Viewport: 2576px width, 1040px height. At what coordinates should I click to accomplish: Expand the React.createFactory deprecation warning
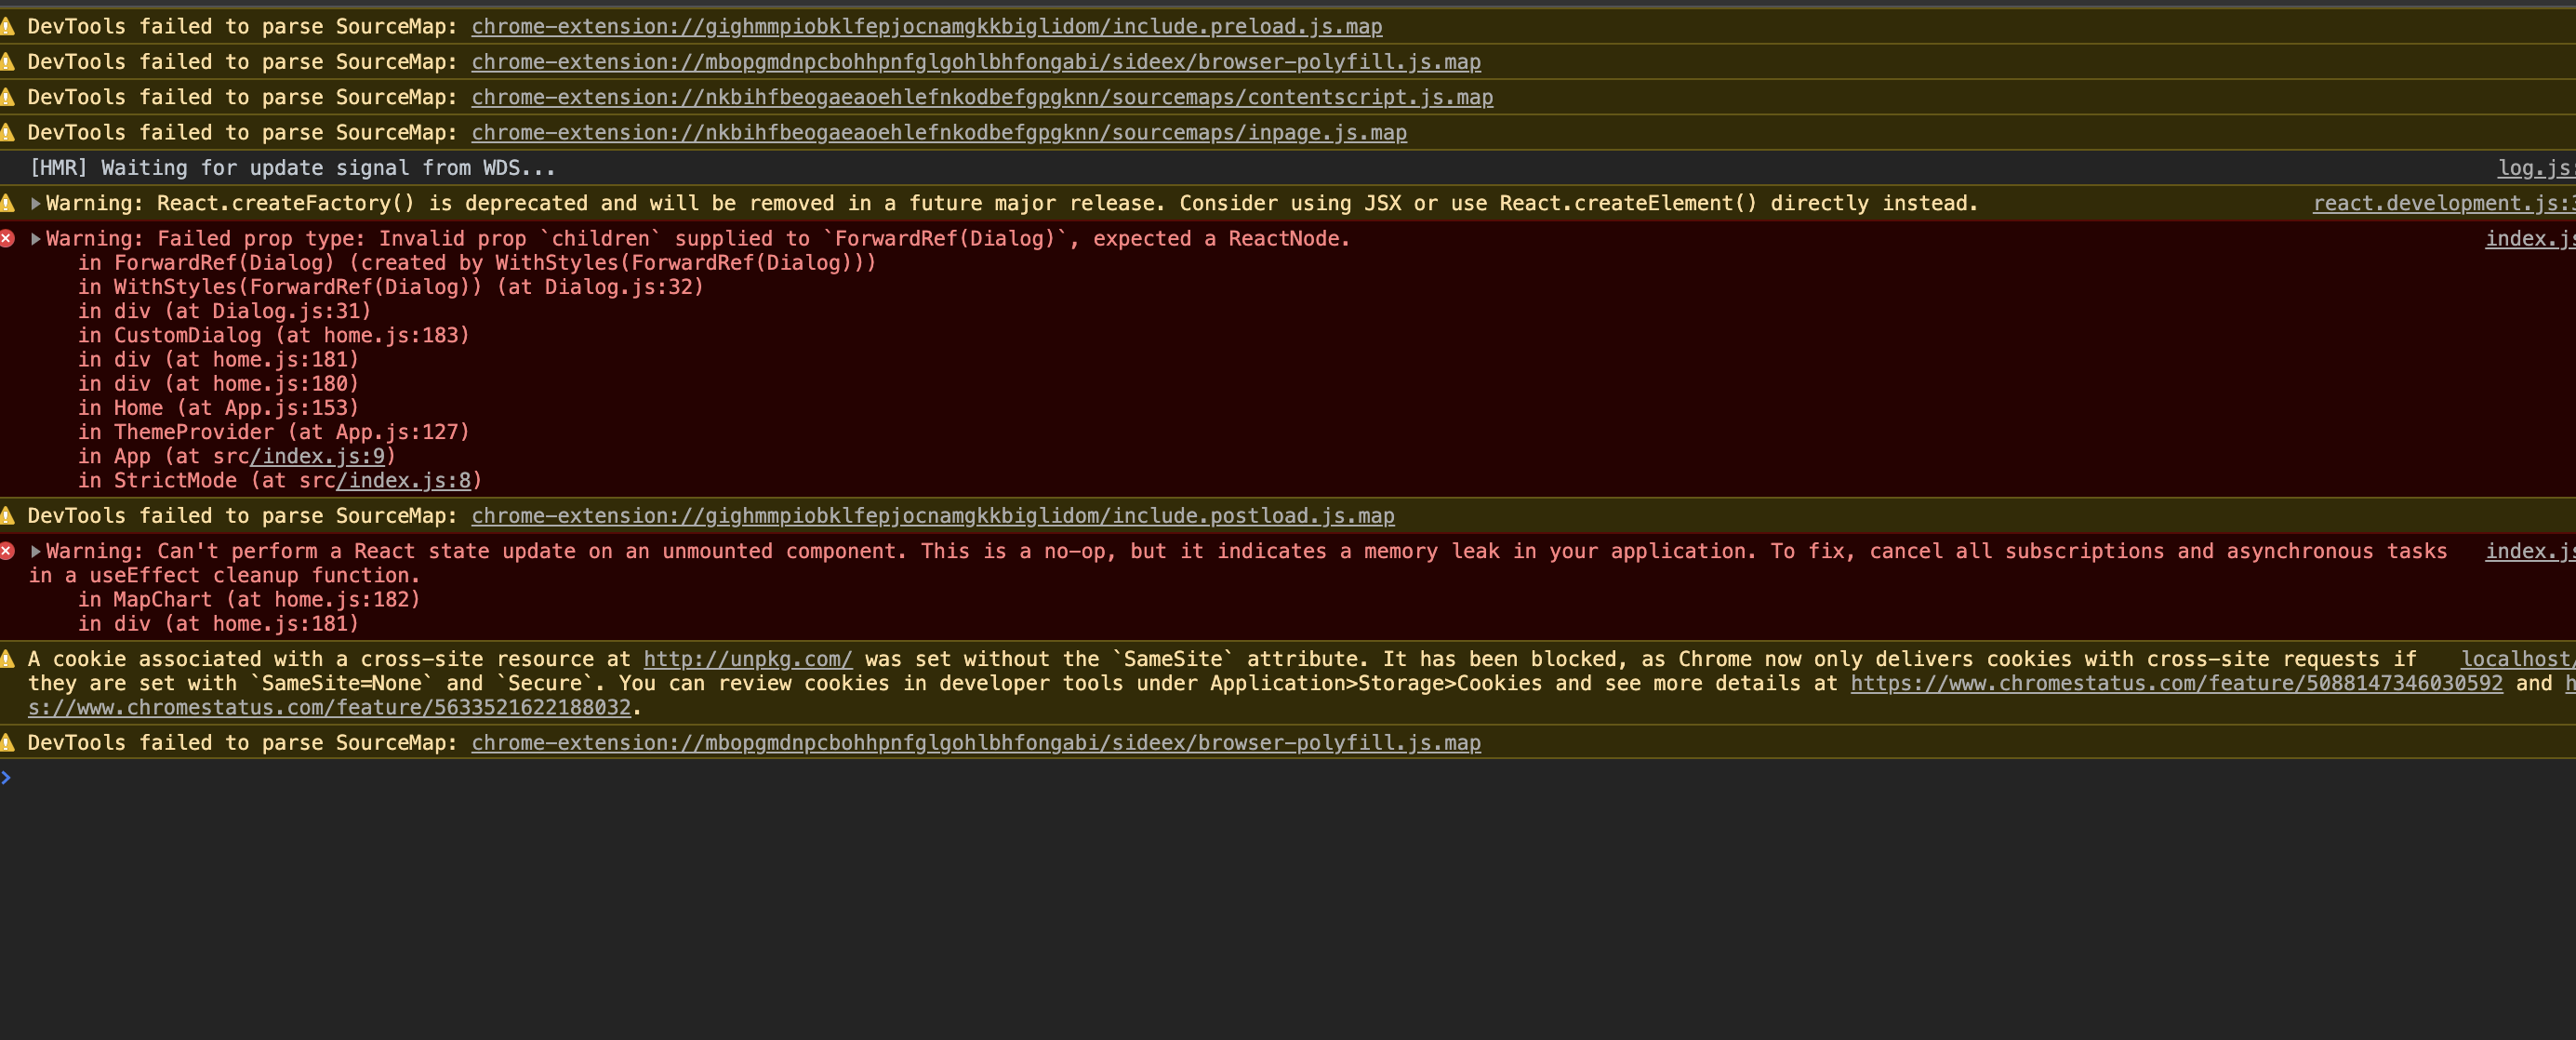tap(36, 202)
